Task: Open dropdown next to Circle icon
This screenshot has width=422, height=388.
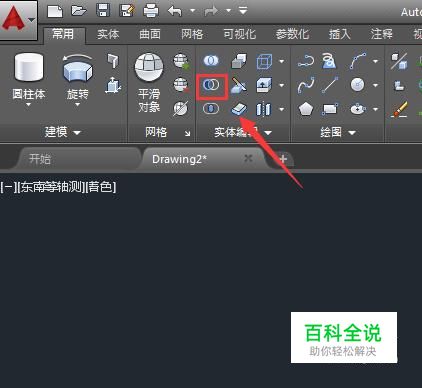Action: pos(376,85)
